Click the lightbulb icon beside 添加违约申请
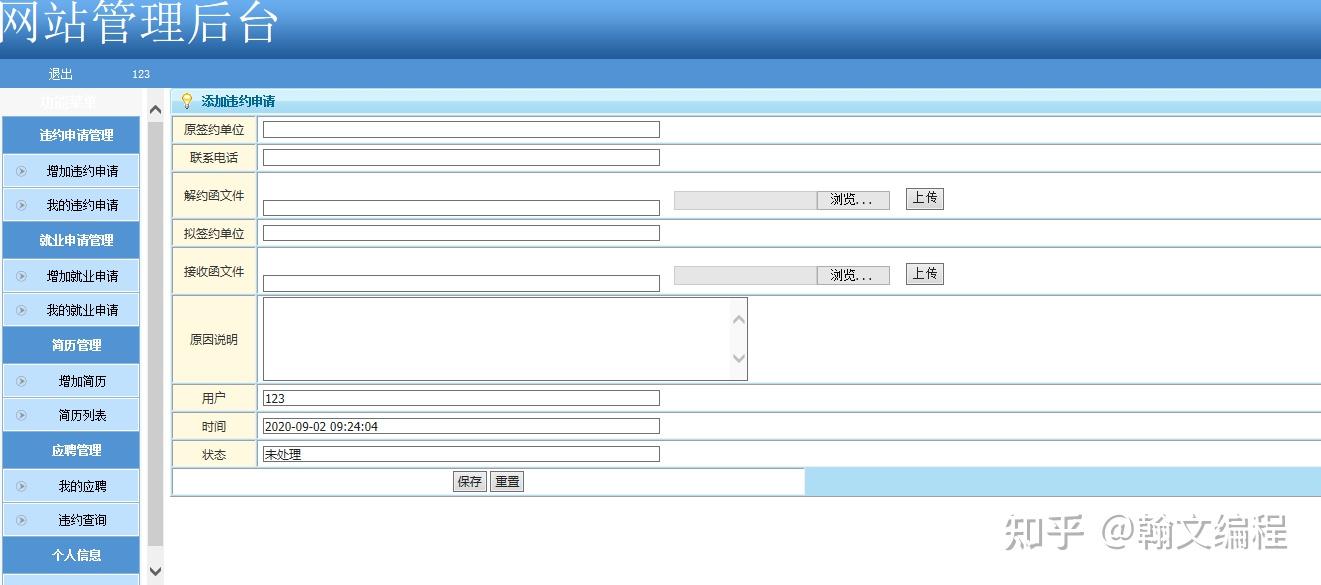Viewport: 1321px width, 585px height. click(x=185, y=100)
